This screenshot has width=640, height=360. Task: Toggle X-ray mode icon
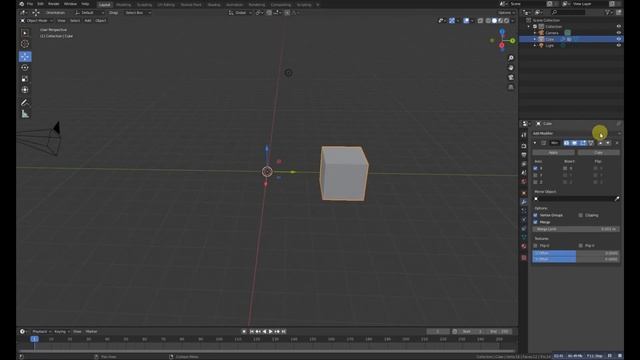(480, 20)
